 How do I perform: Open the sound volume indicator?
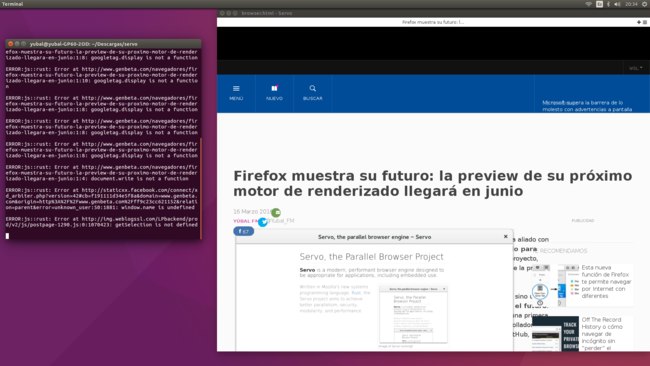(617, 4)
